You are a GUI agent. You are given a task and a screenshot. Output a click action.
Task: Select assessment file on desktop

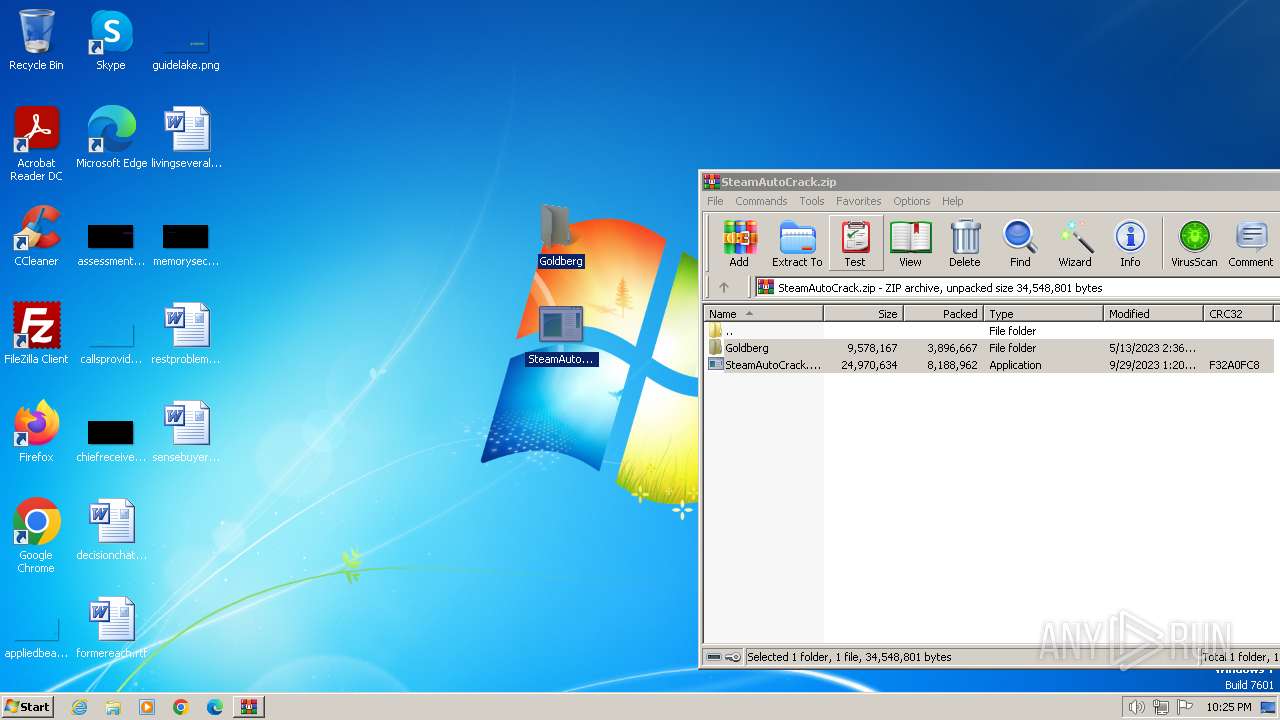point(111,245)
